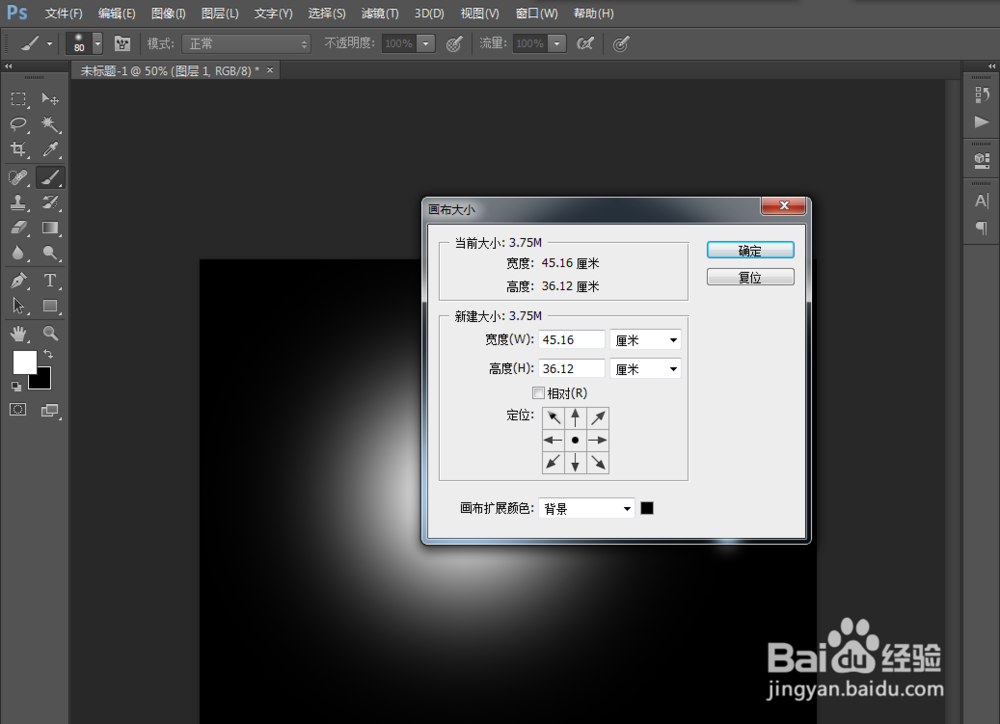
Task: Open the 模式 正常 blend mode dropdown
Action: [246, 43]
